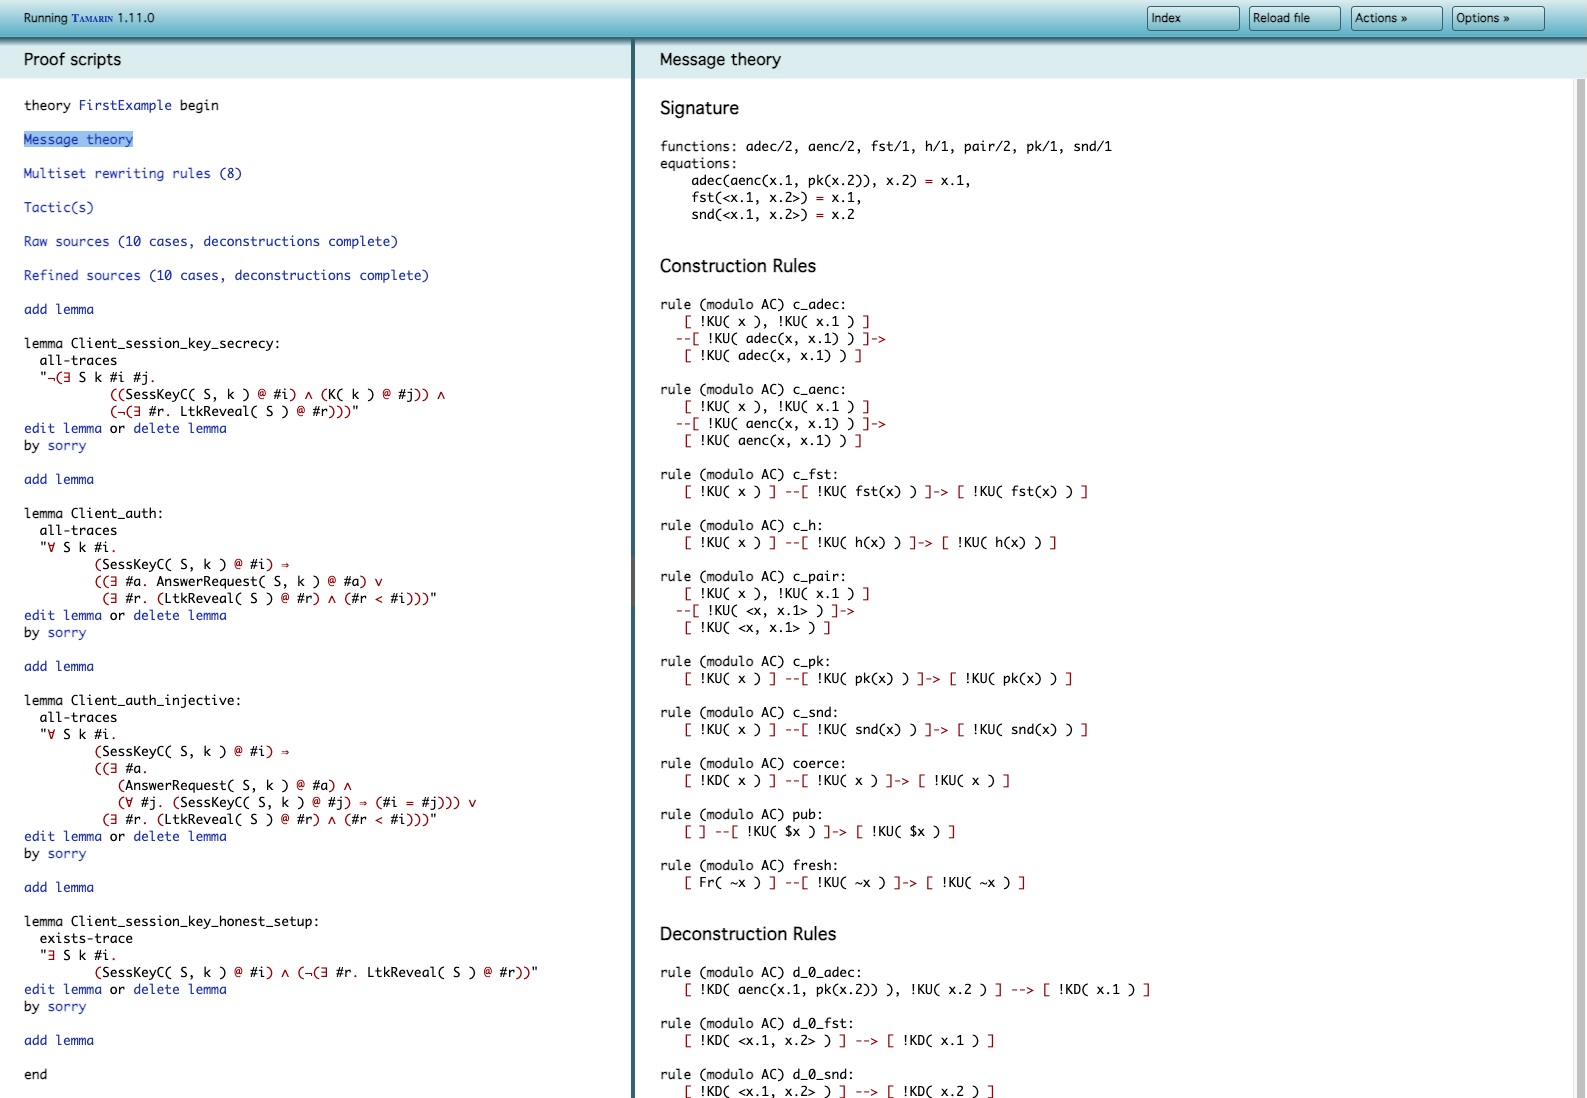Click rule d_0_adec title line

point(761,972)
